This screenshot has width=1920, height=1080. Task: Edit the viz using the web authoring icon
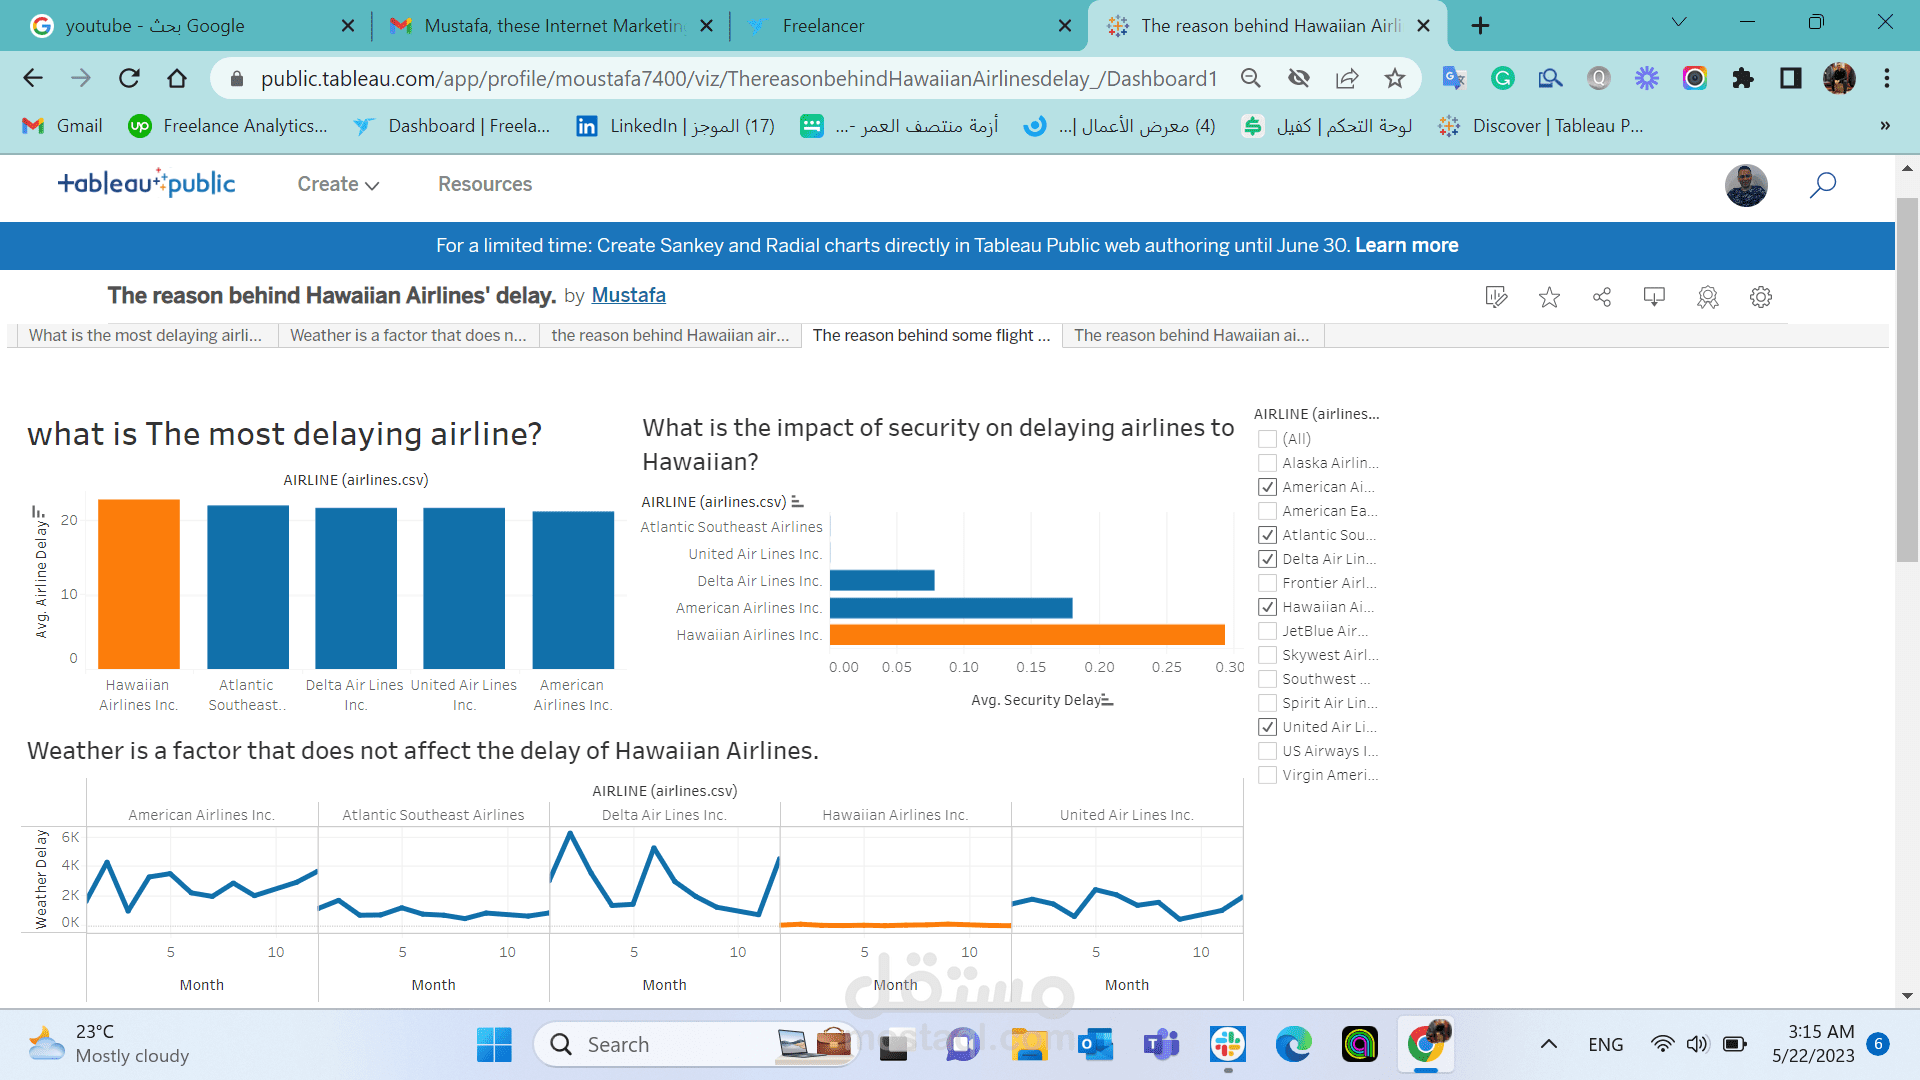pyautogui.click(x=1496, y=297)
